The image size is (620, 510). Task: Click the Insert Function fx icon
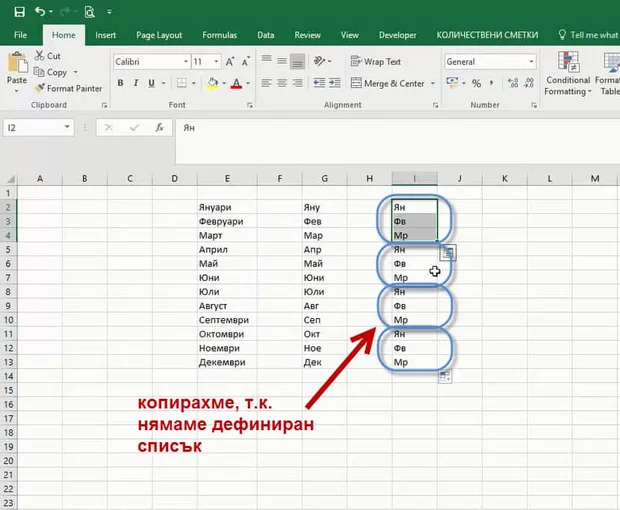pyautogui.click(x=159, y=128)
